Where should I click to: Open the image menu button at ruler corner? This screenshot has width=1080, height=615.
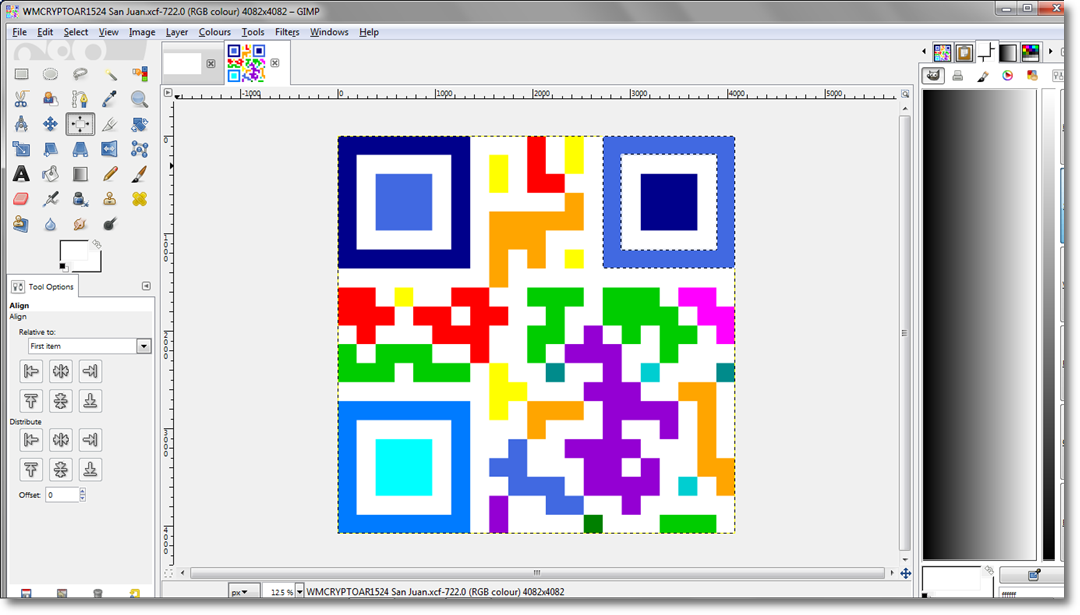[x=168, y=92]
